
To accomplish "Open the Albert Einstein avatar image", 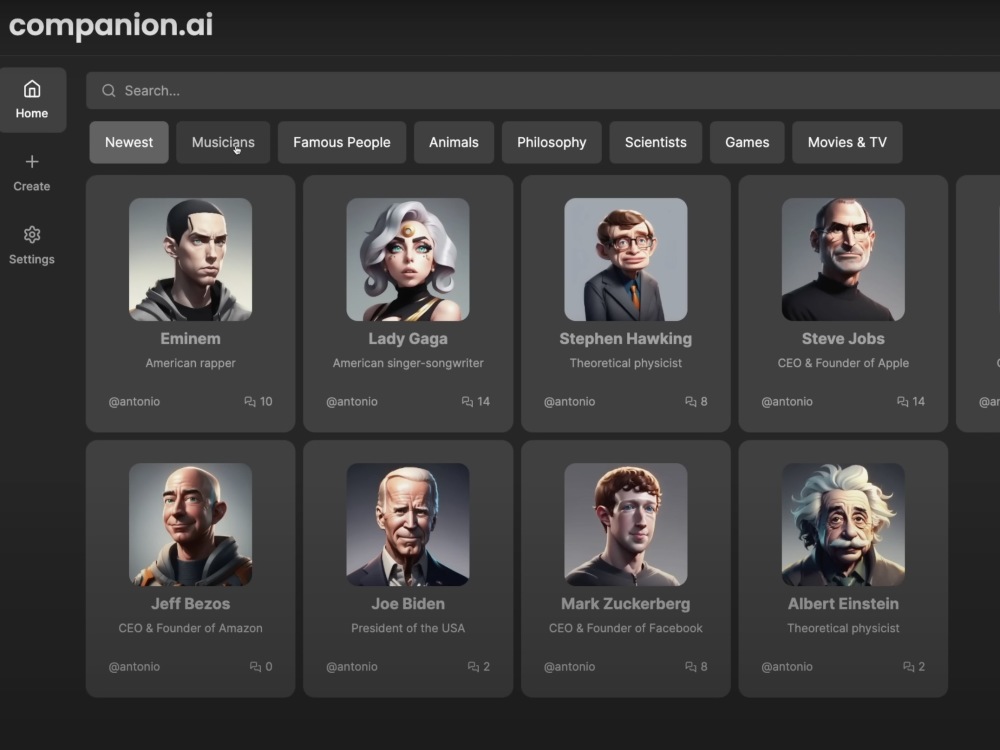I will tap(843, 524).
